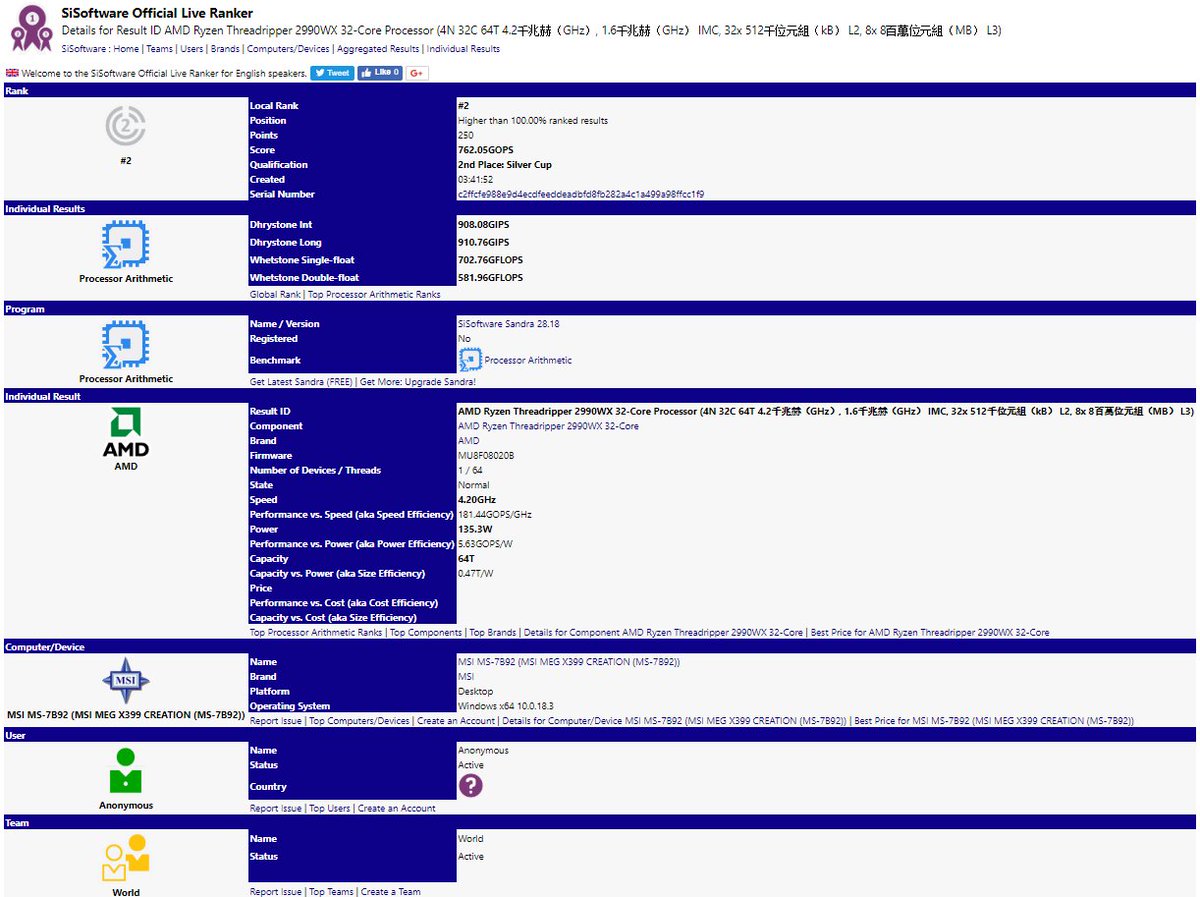
Task: Click the SiSoftware Official Live Ranker title
Action: click(157, 14)
